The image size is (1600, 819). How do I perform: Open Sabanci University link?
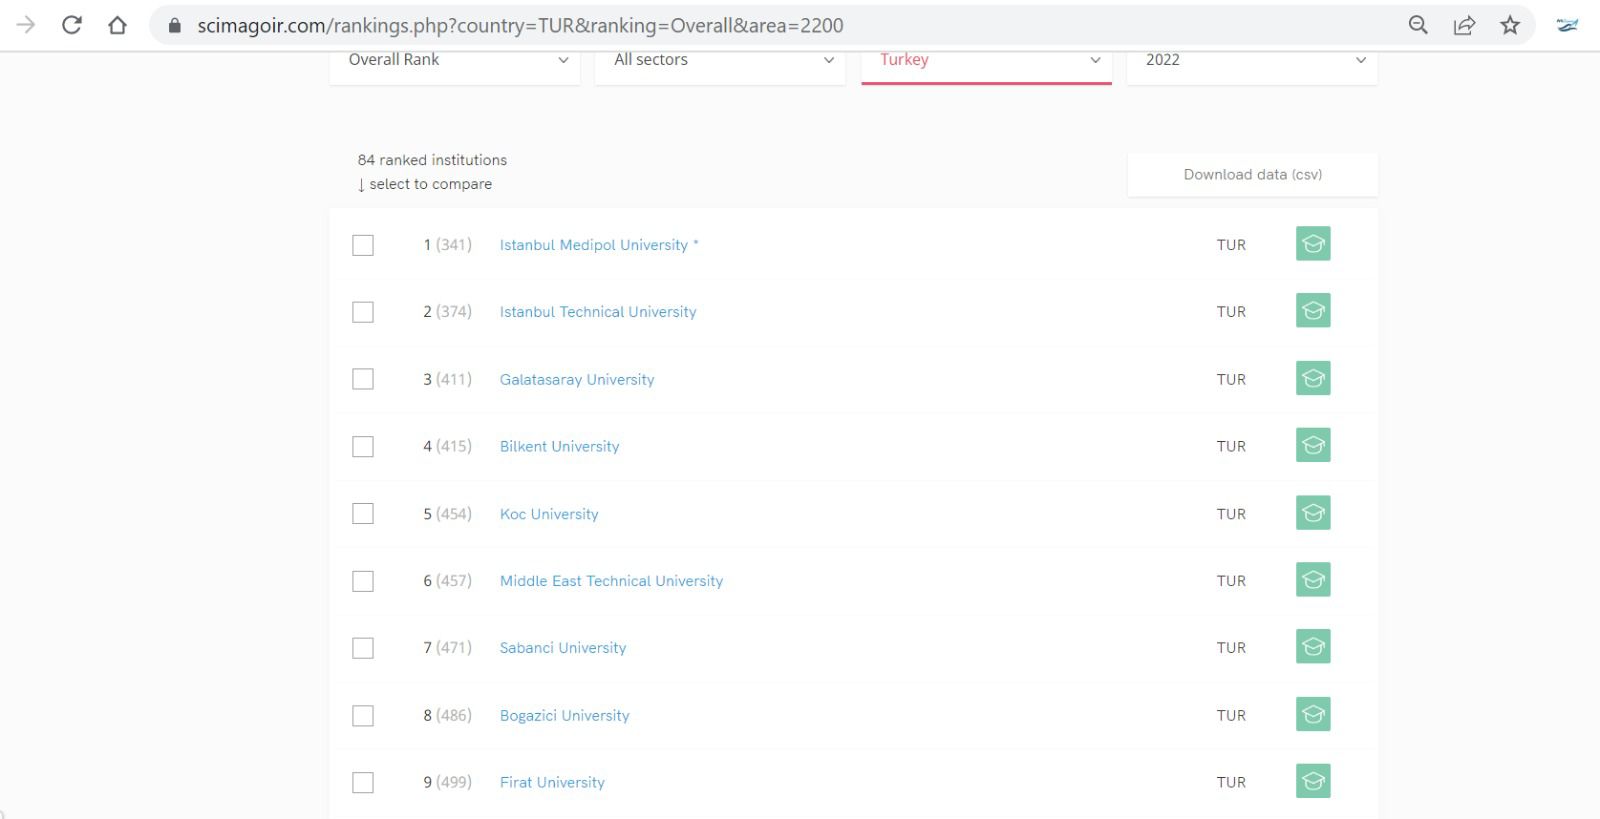pos(563,648)
